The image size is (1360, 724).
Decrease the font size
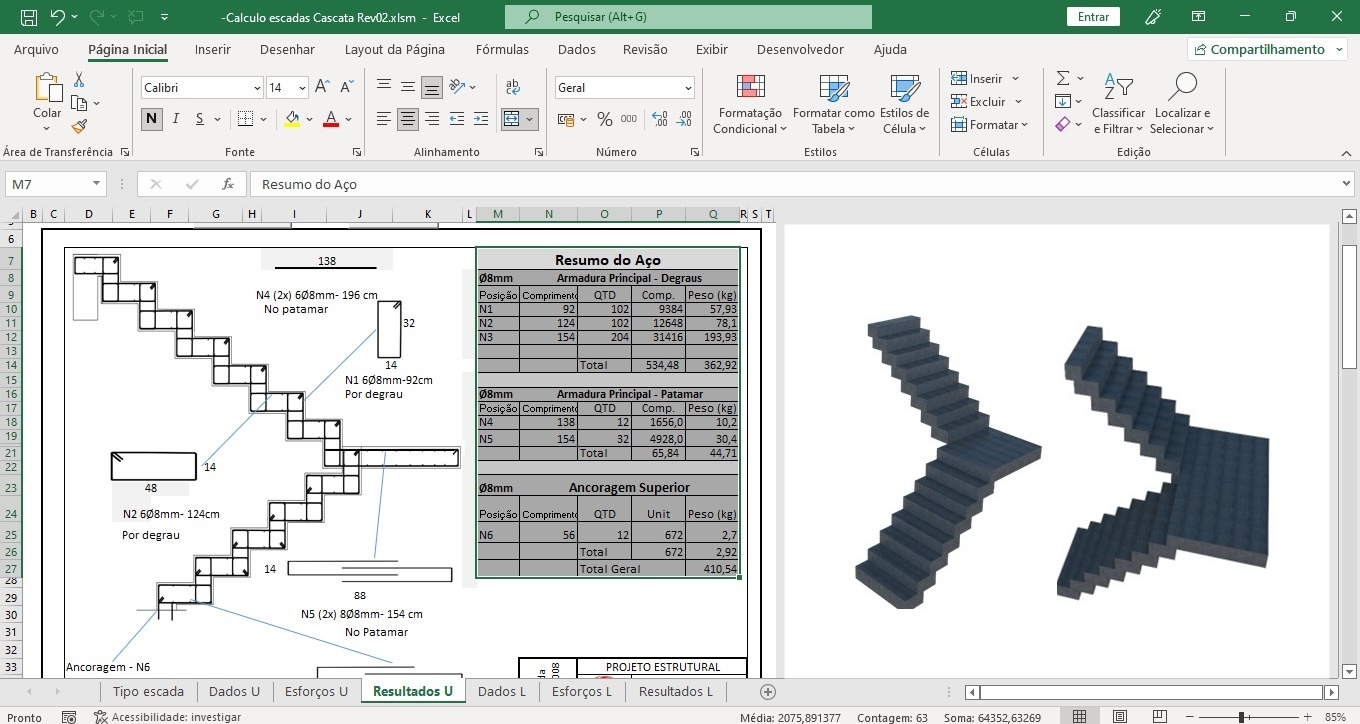pyautogui.click(x=346, y=88)
